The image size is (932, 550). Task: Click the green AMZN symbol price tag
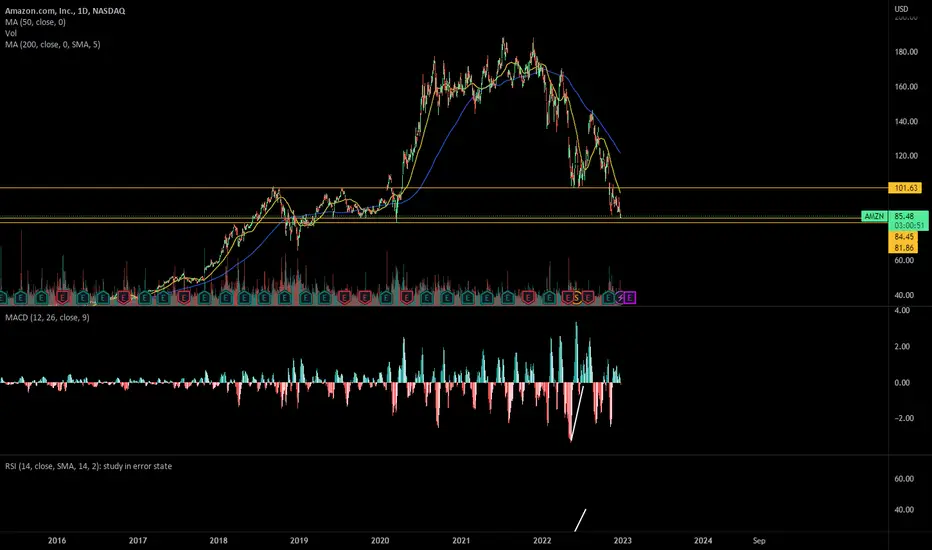pos(874,216)
